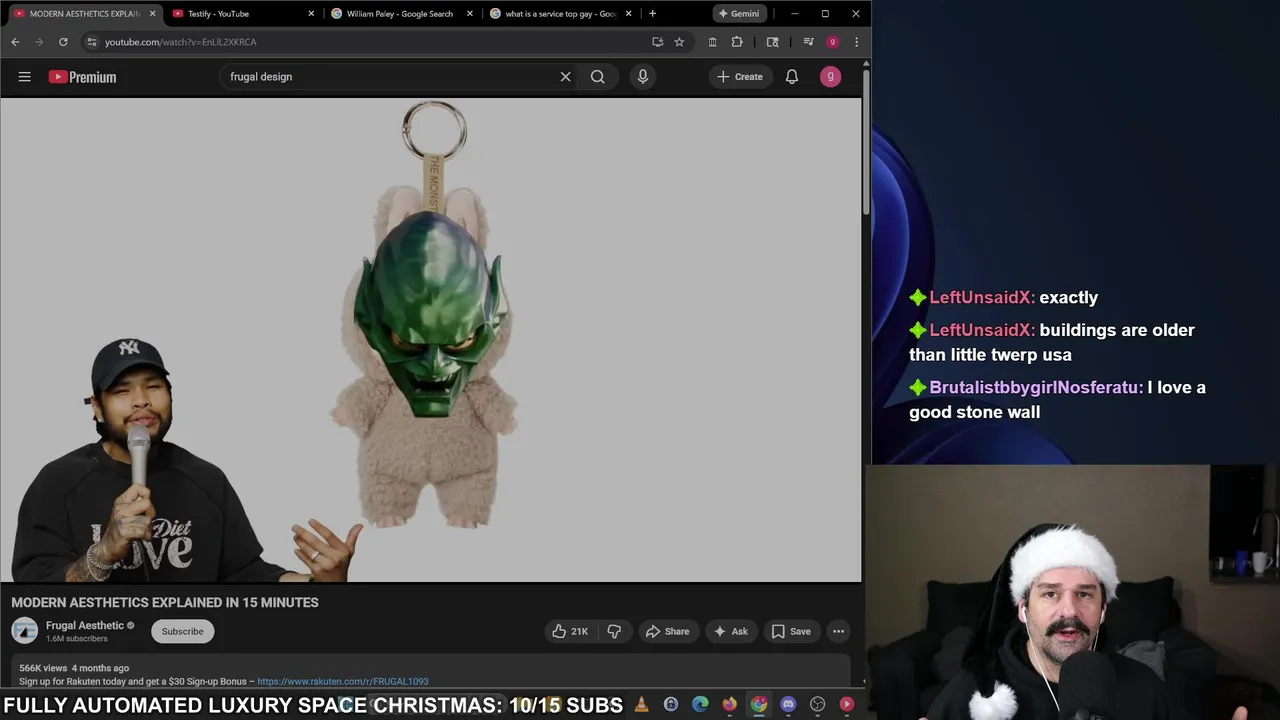
Task: Click the Share button
Action: (x=667, y=631)
